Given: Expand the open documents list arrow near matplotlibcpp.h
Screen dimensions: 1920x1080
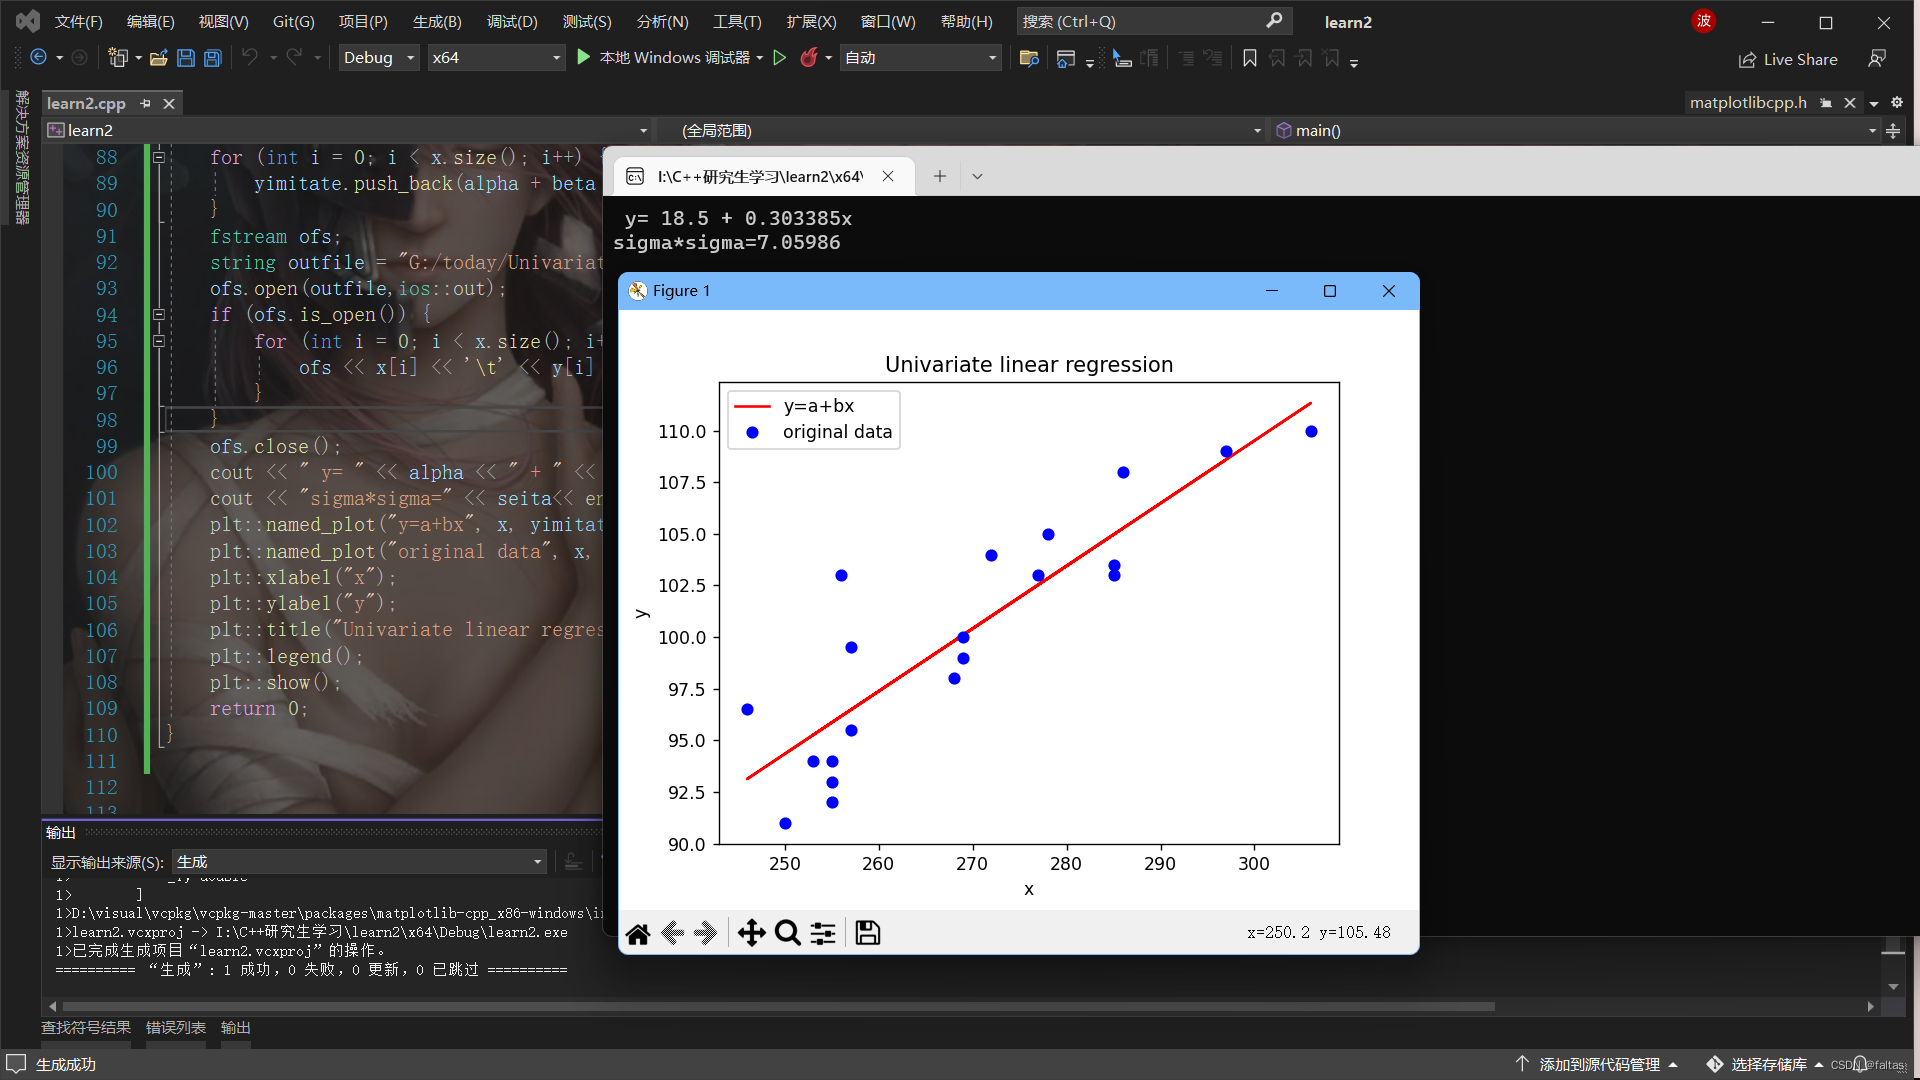Looking at the screenshot, I should pos(1874,103).
